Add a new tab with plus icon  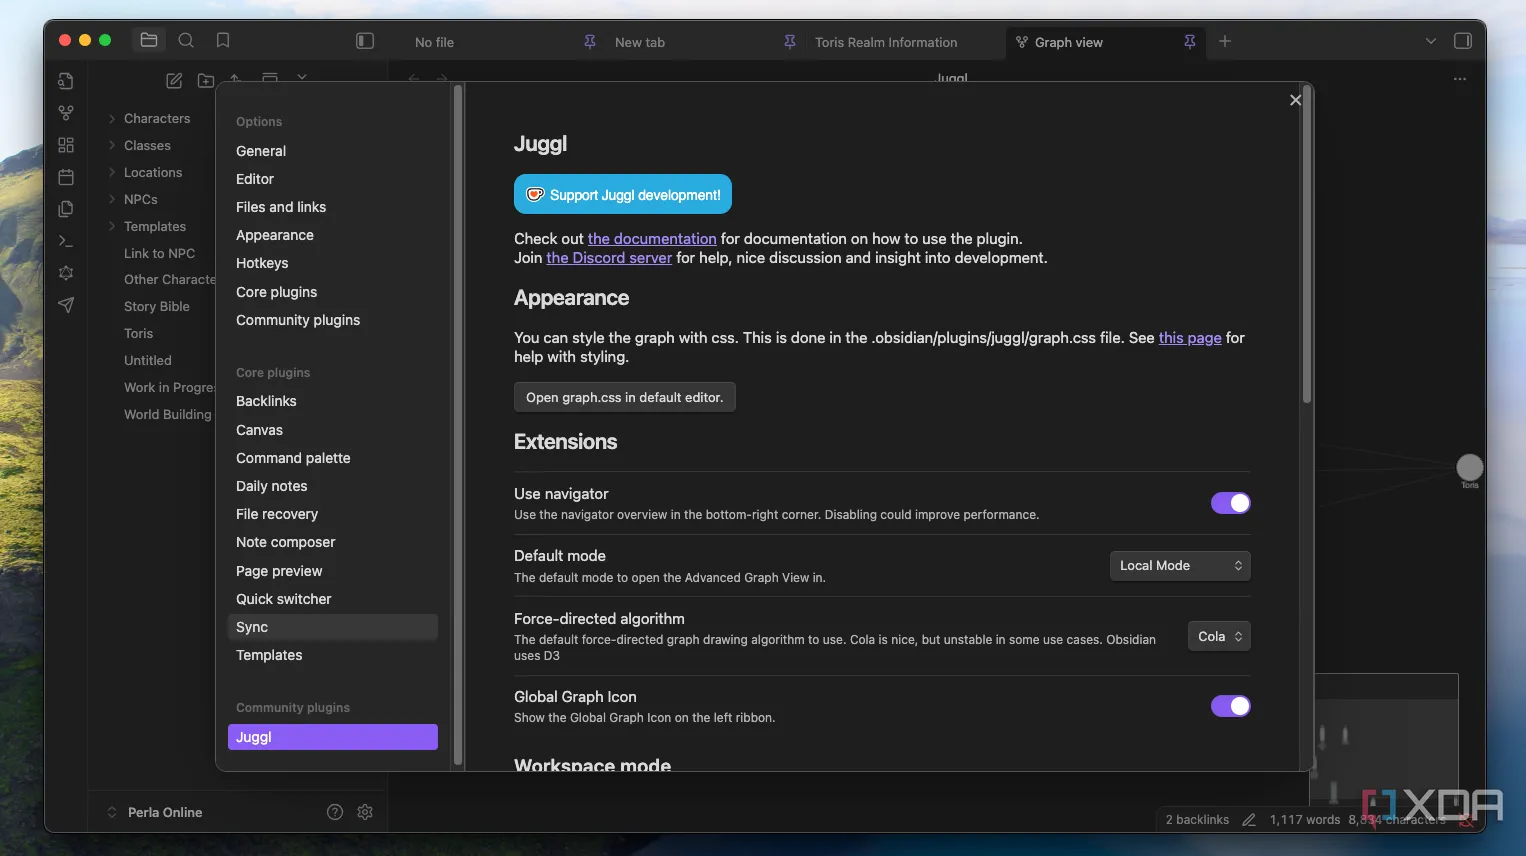(x=1225, y=41)
